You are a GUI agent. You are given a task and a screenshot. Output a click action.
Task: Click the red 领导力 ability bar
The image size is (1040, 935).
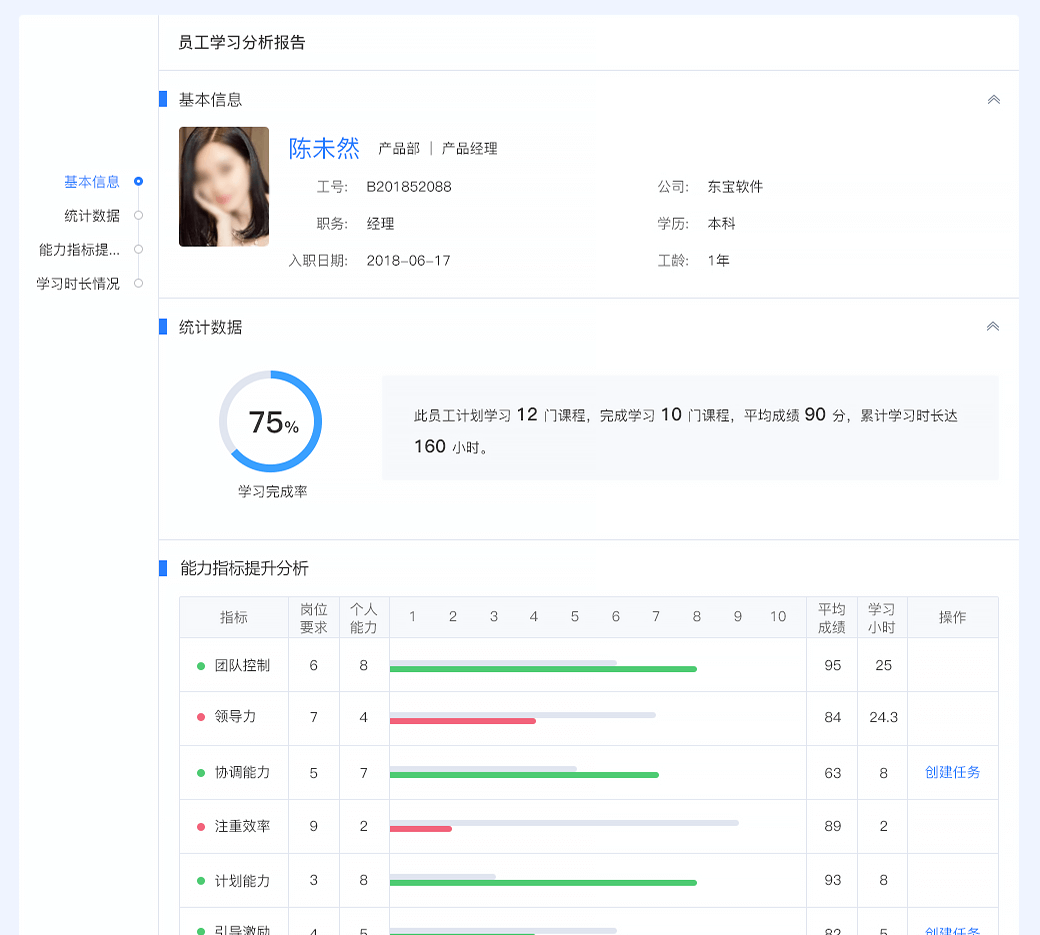tap(462, 721)
